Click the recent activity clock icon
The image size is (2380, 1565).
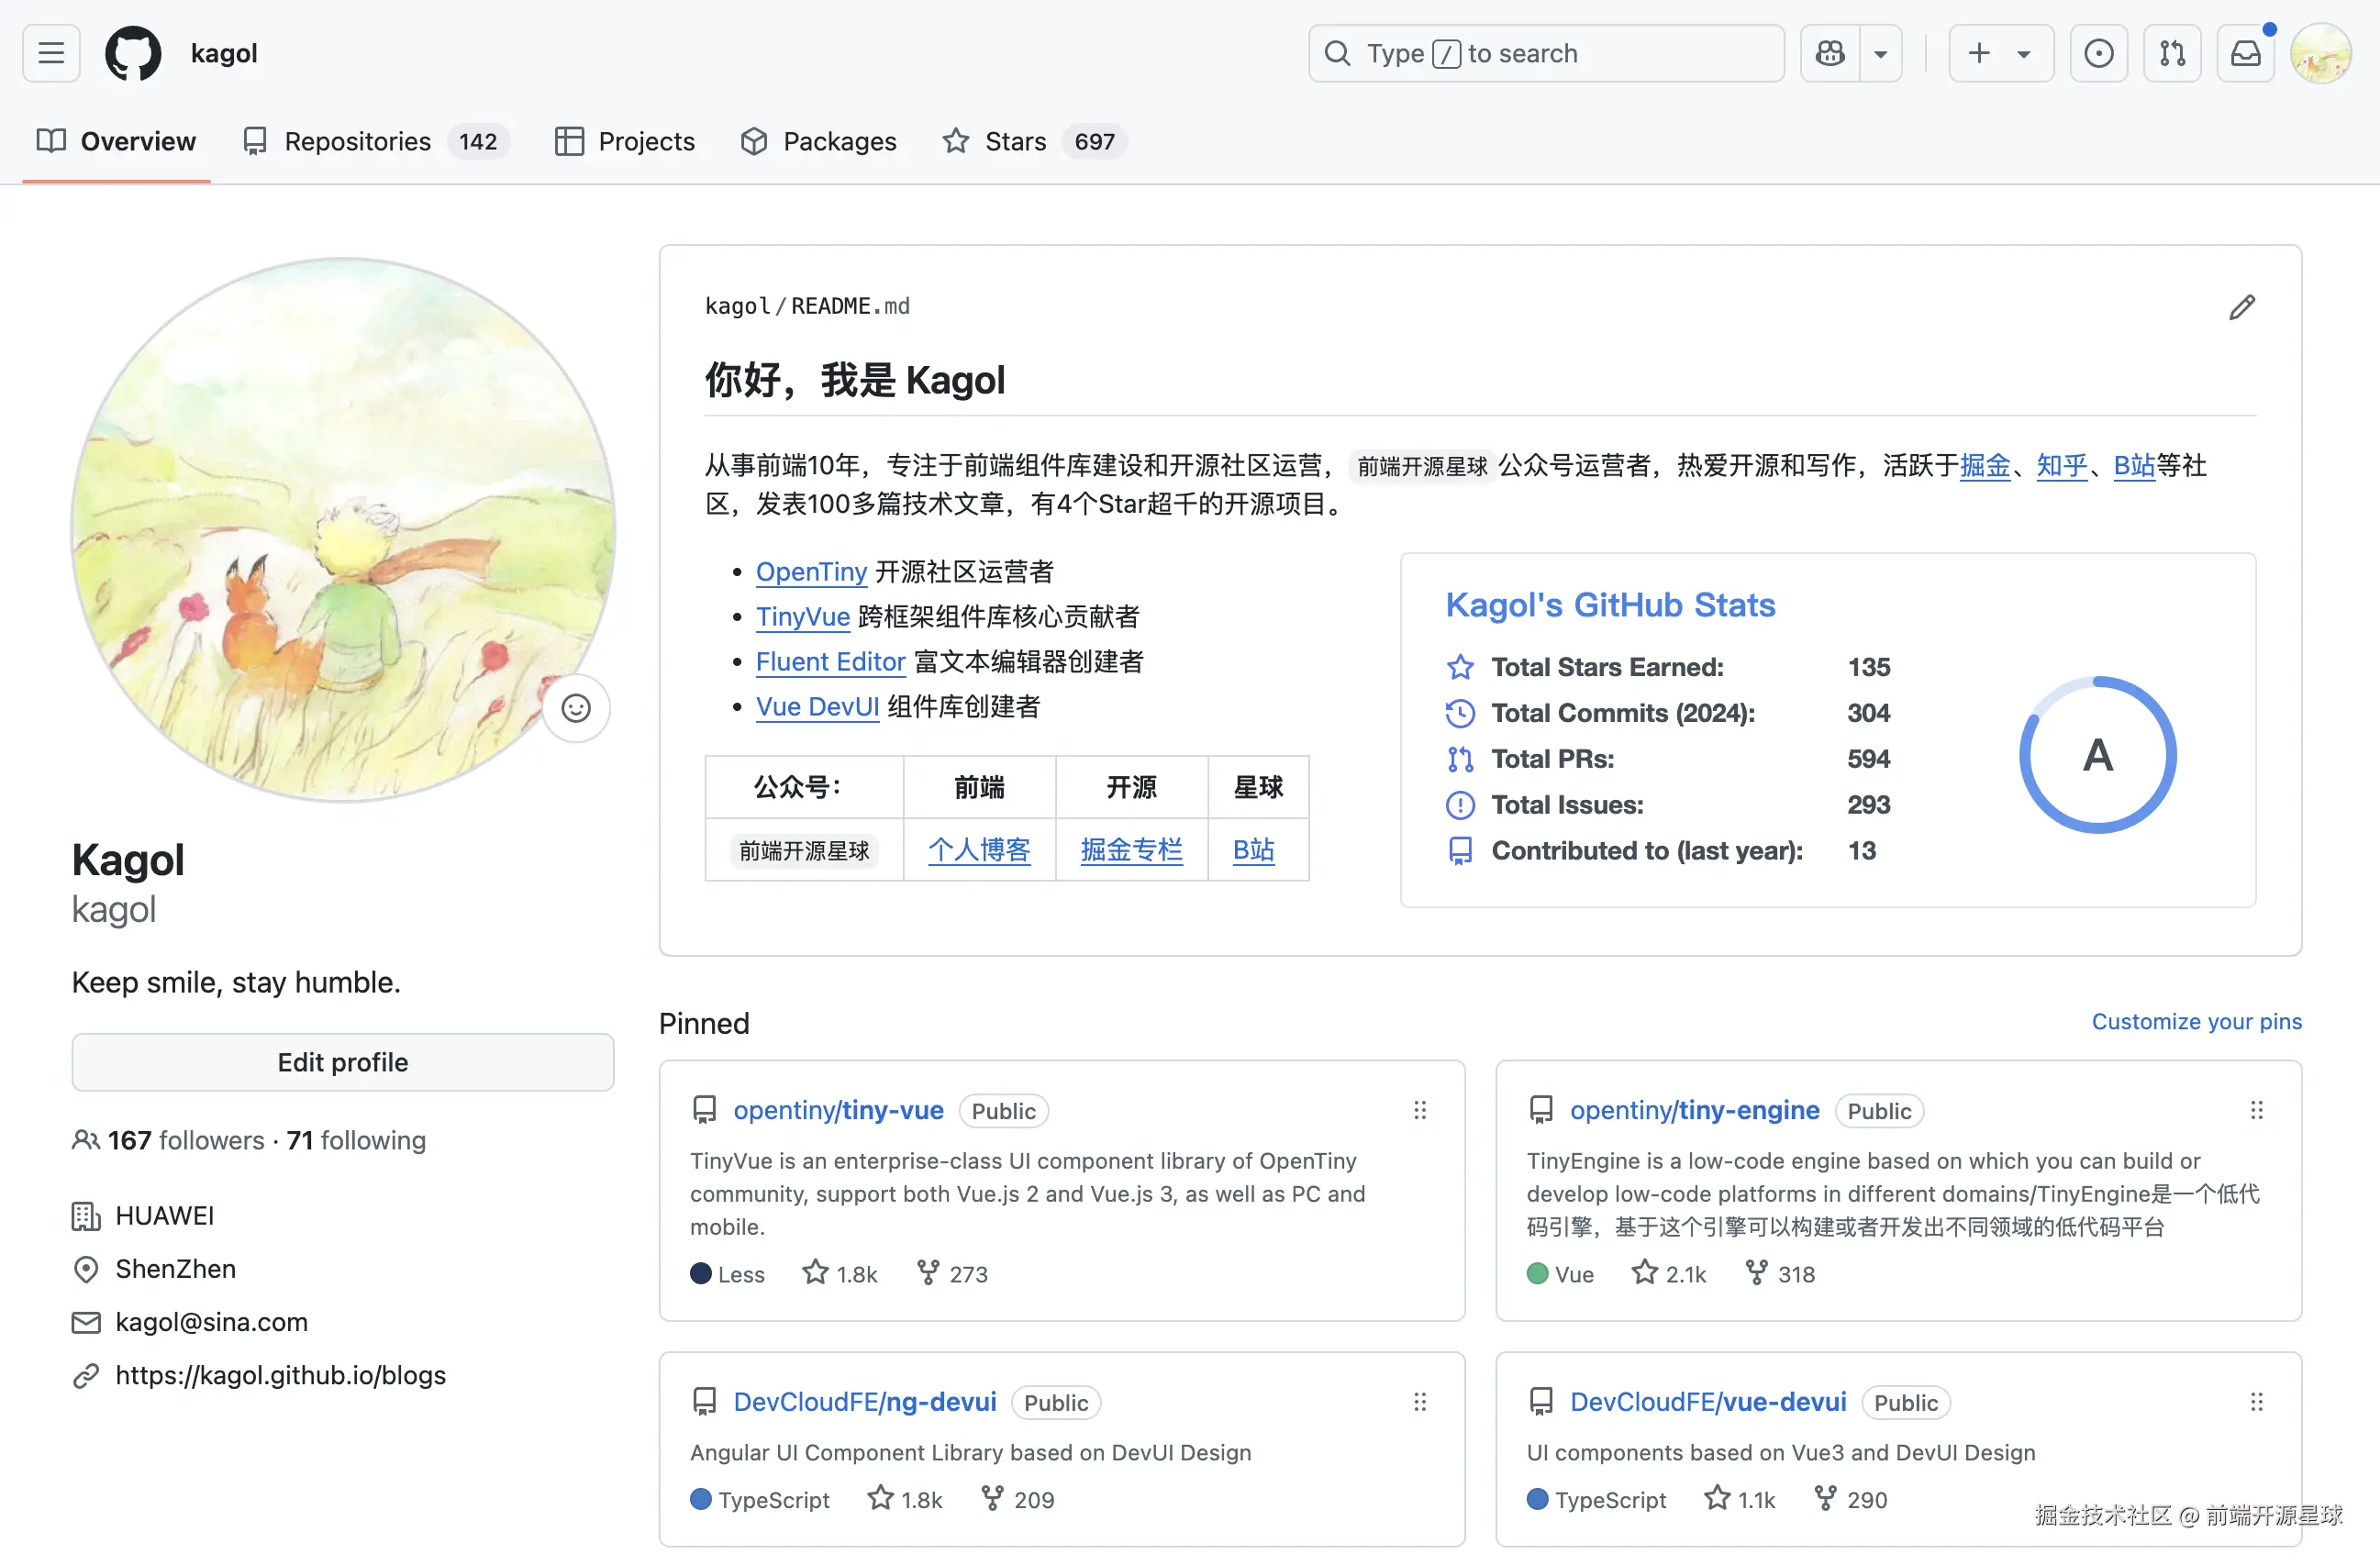click(x=2098, y=53)
